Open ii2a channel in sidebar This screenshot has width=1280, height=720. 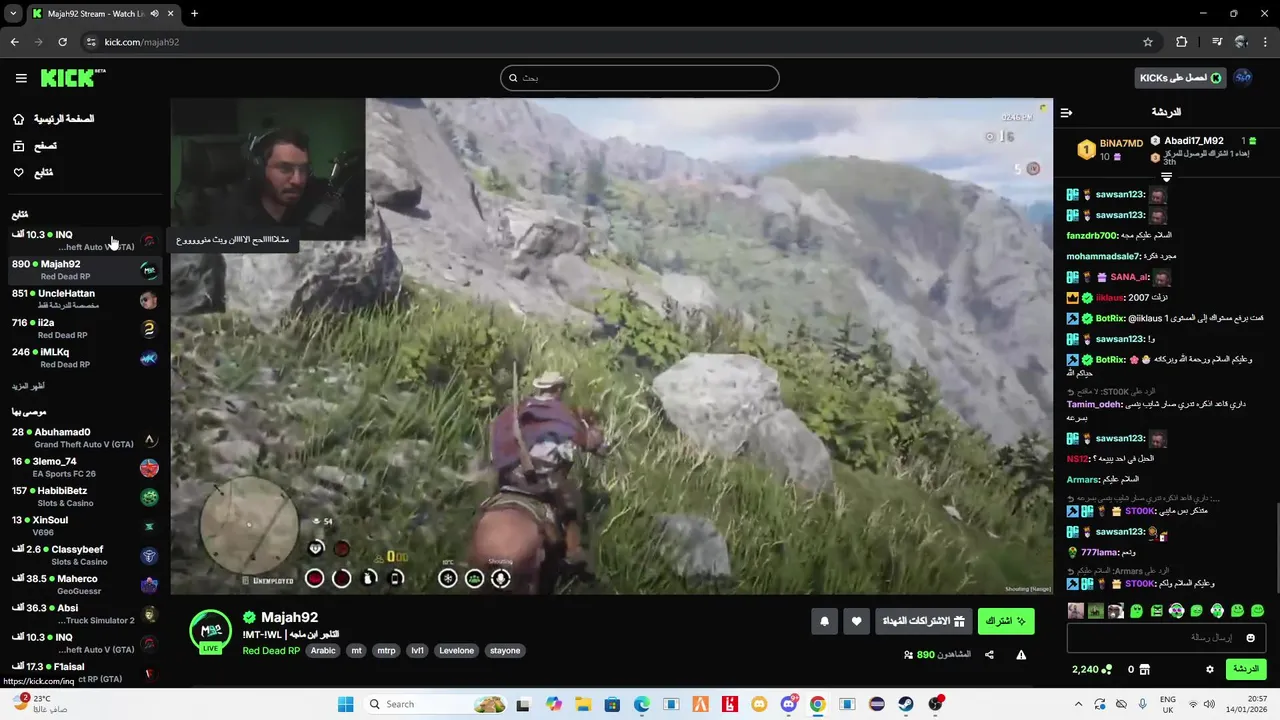point(84,329)
